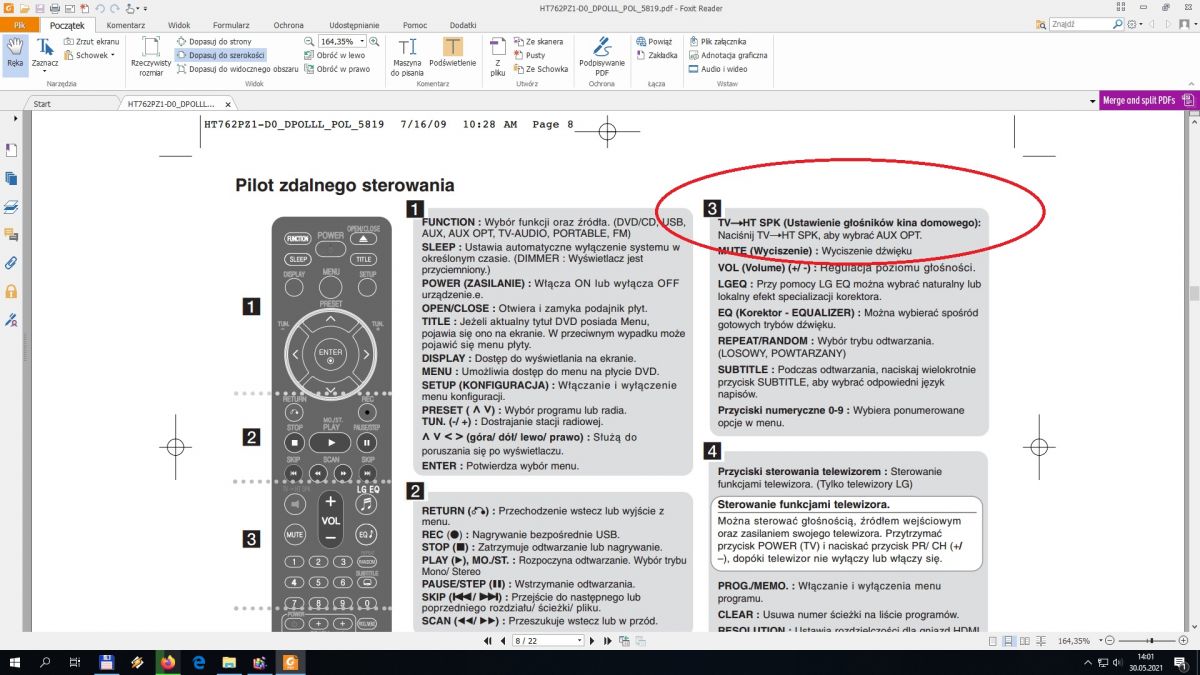
Task: Open the layers side panel
Action: coord(11,207)
